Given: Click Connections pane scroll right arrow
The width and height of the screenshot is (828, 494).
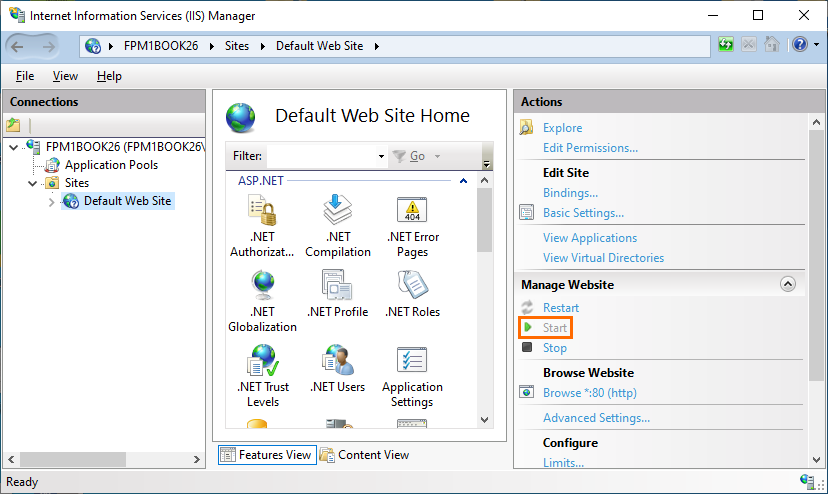Looking at the screenshot, I should point(196,459).
